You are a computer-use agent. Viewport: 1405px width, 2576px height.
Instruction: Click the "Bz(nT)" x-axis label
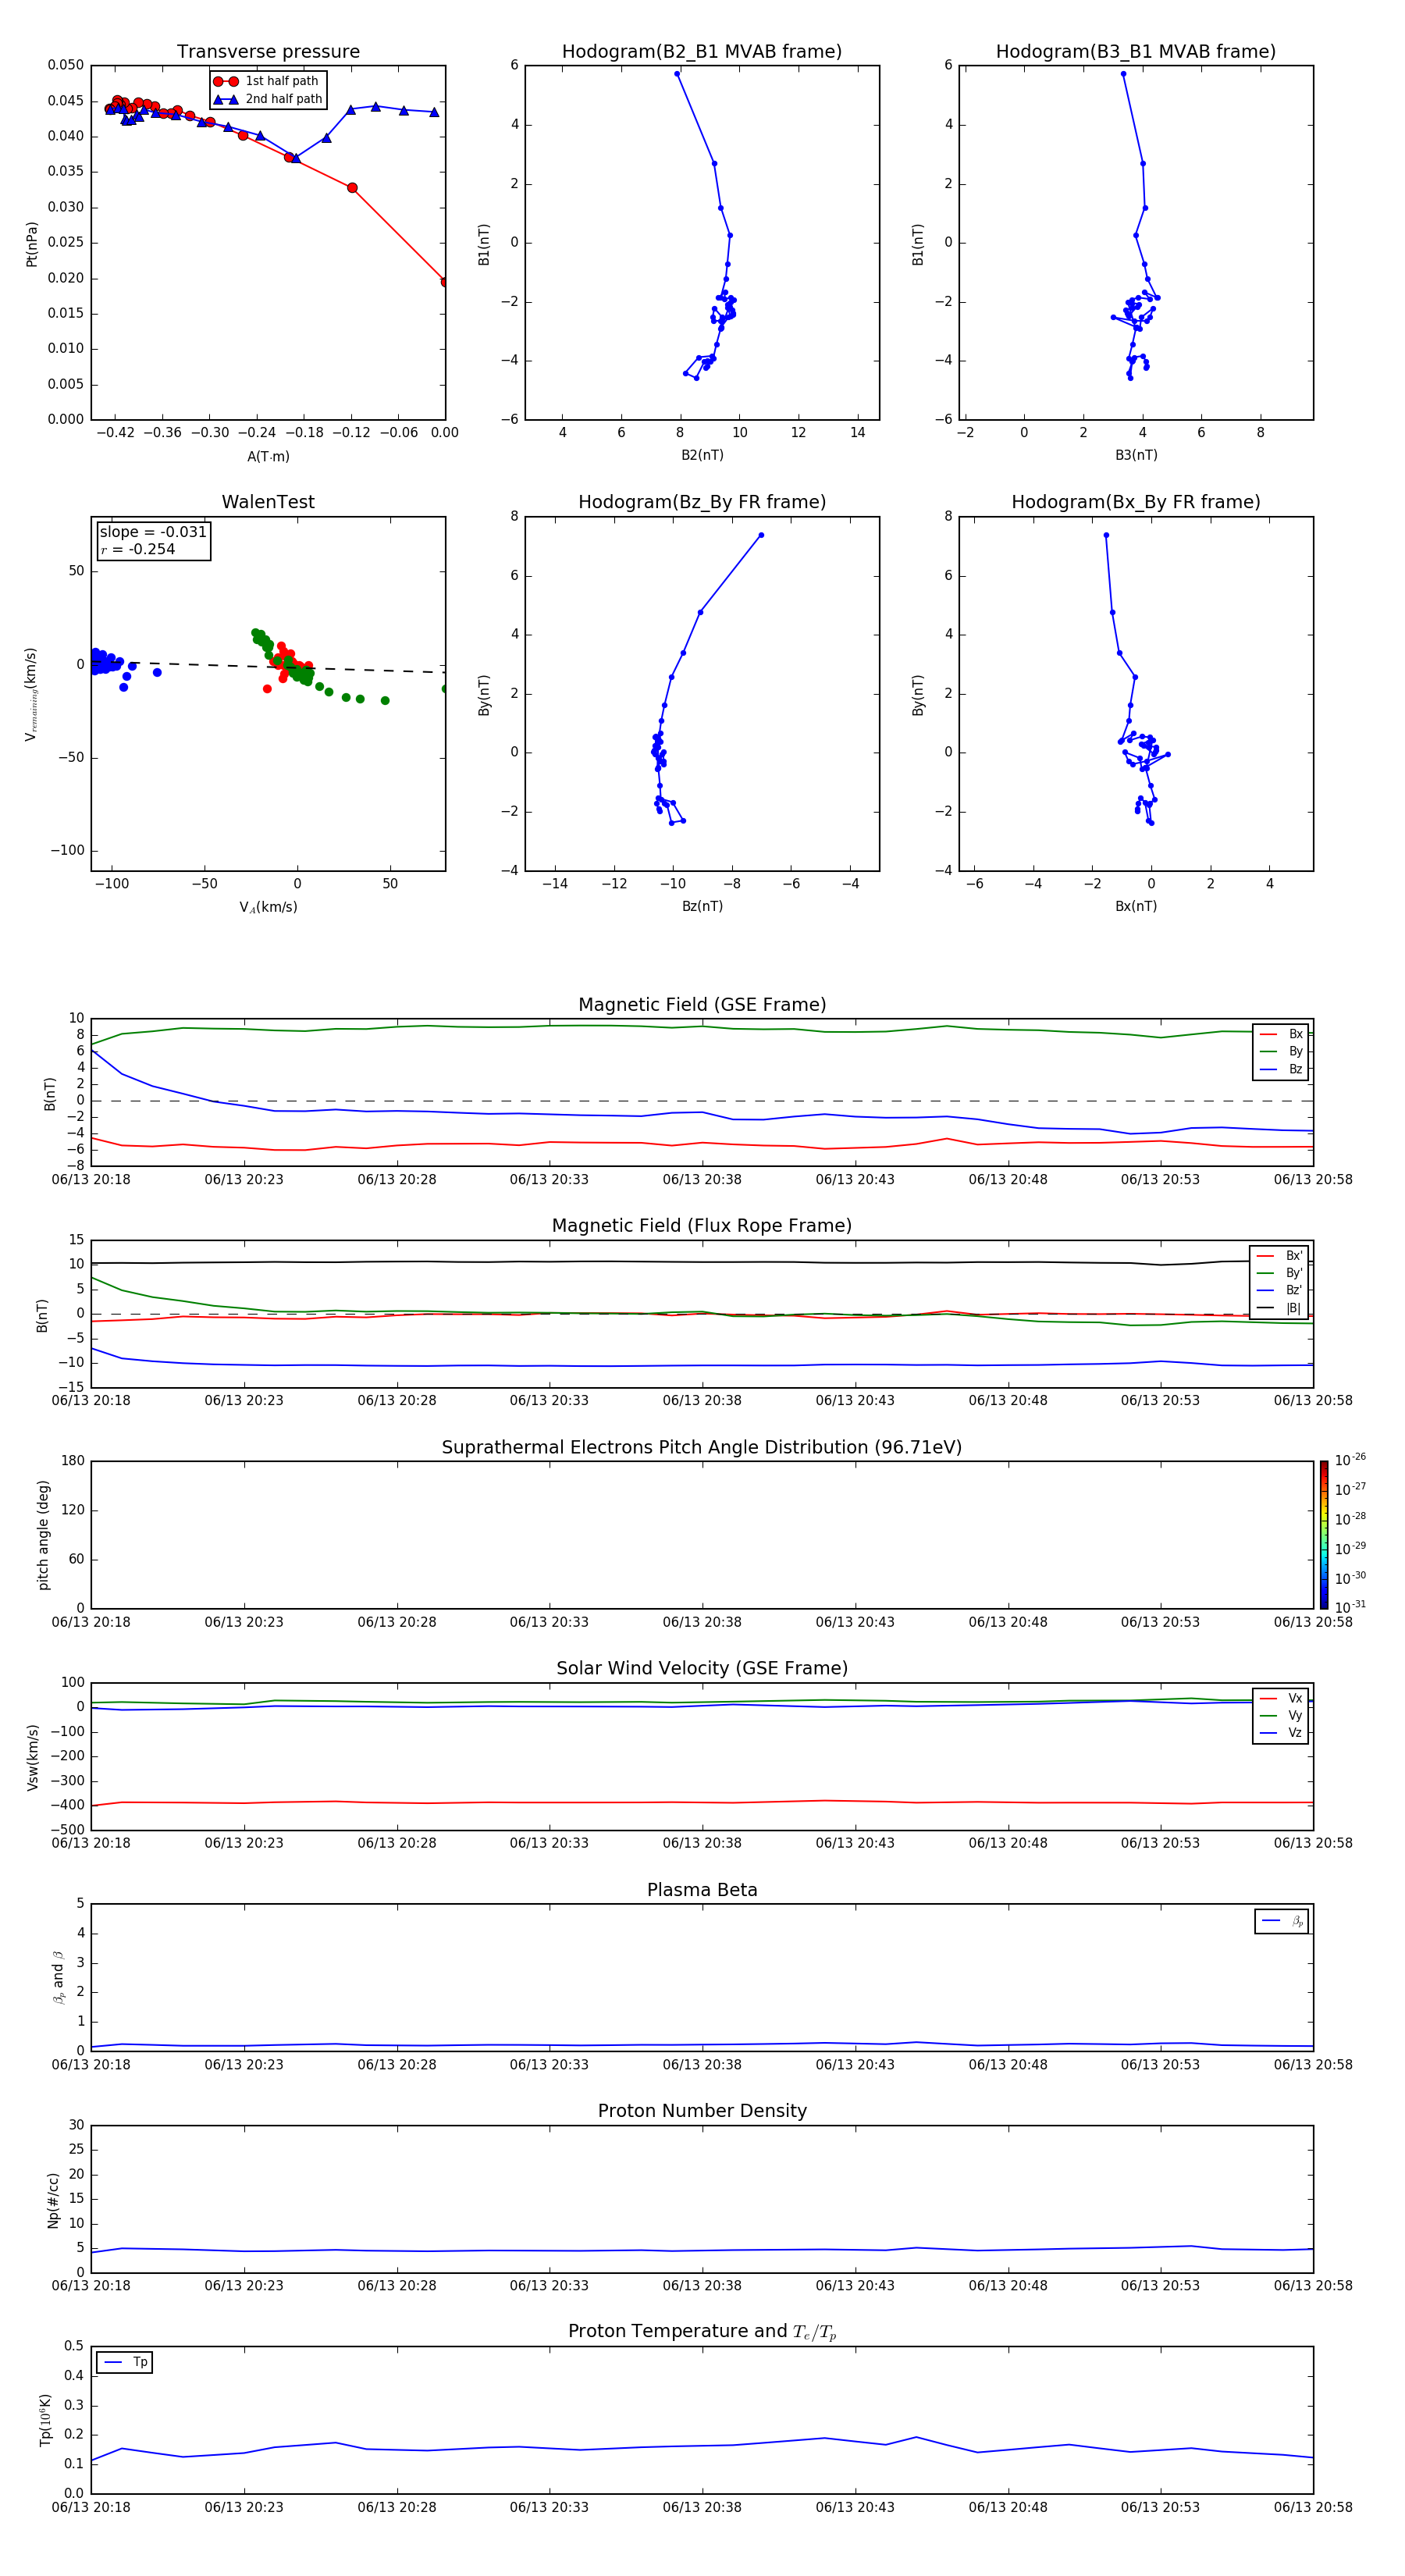702,906
